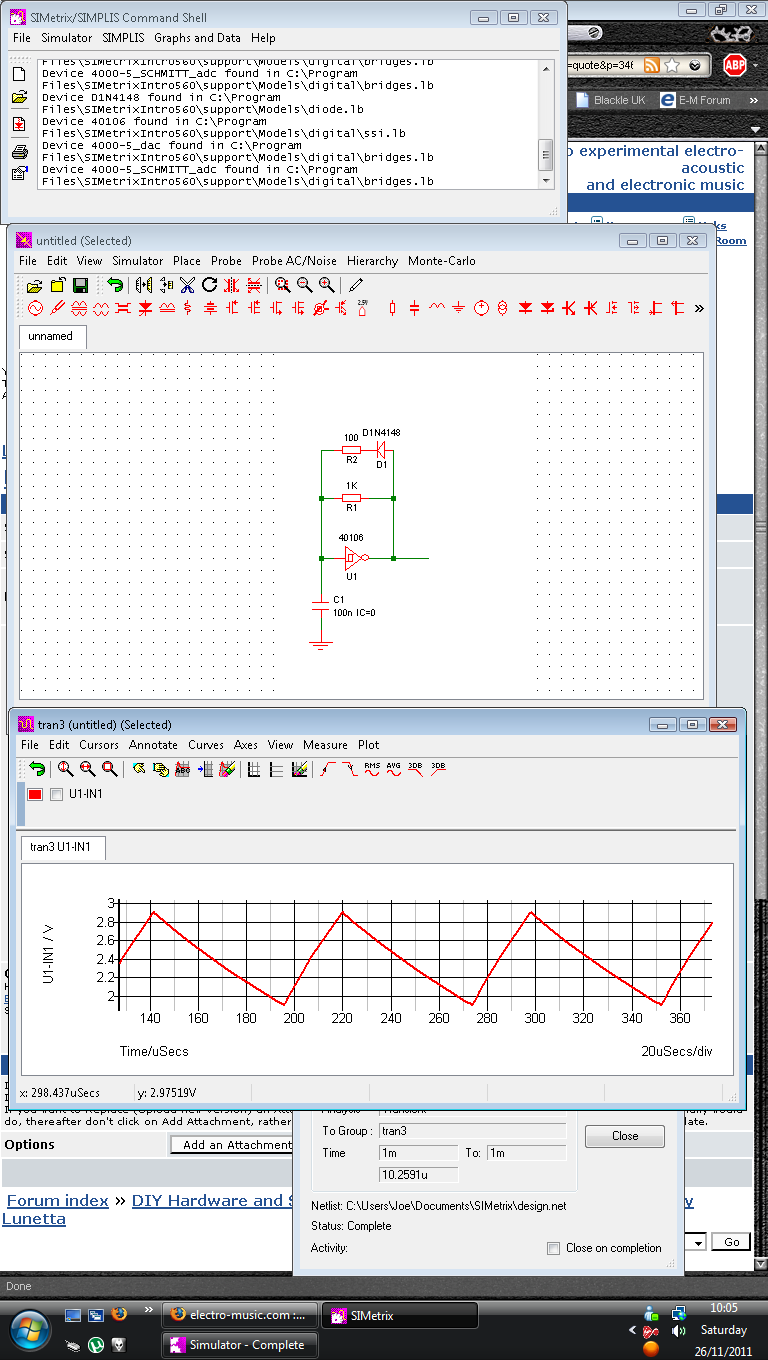This screenshot has height=1360, width=768.
Task: Click the pencil icon in schematic toolbar
Action: click(x=356, y=285)
